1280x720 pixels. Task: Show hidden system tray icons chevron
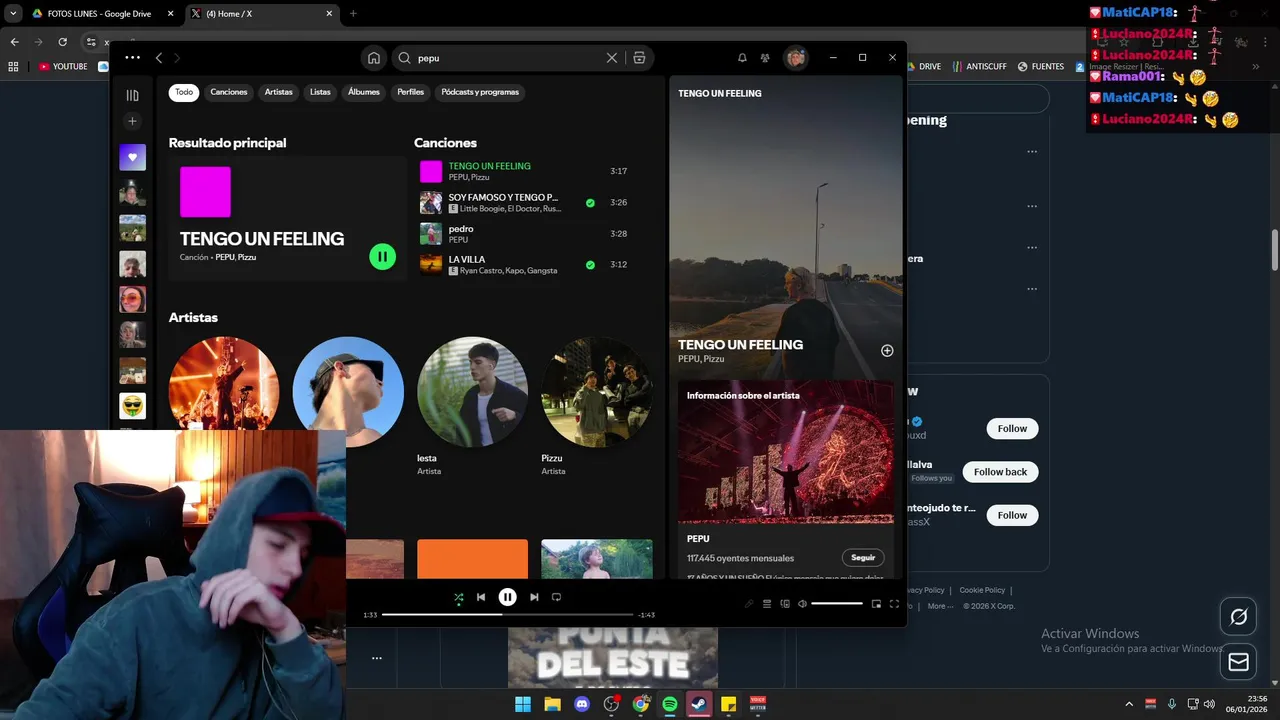pos(1129,704)
